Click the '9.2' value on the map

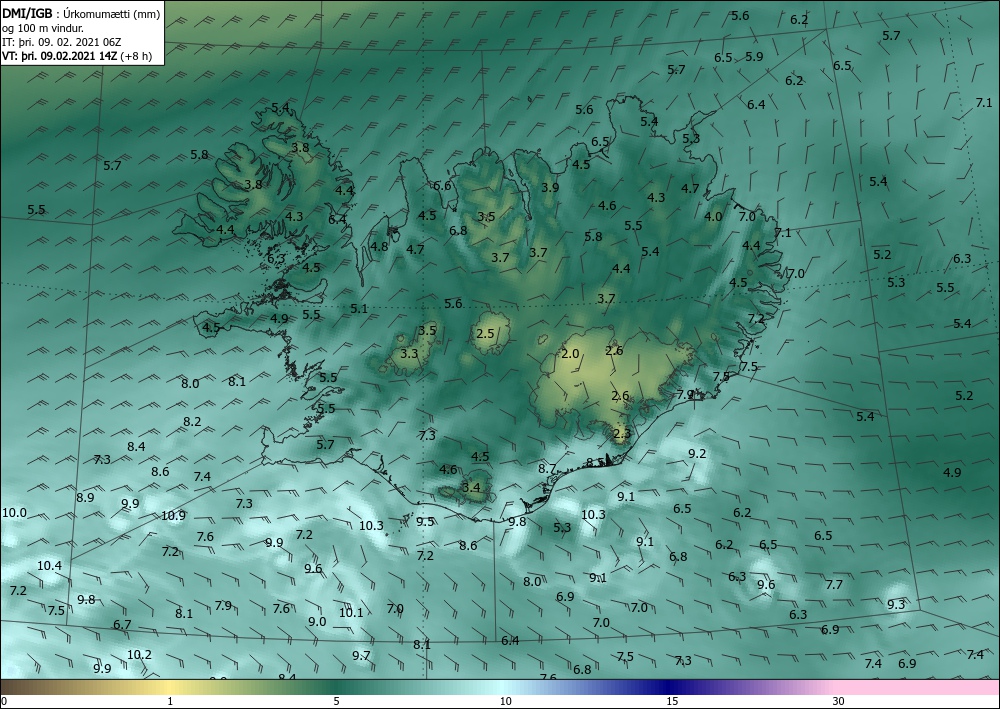click(x=697, y=453)
